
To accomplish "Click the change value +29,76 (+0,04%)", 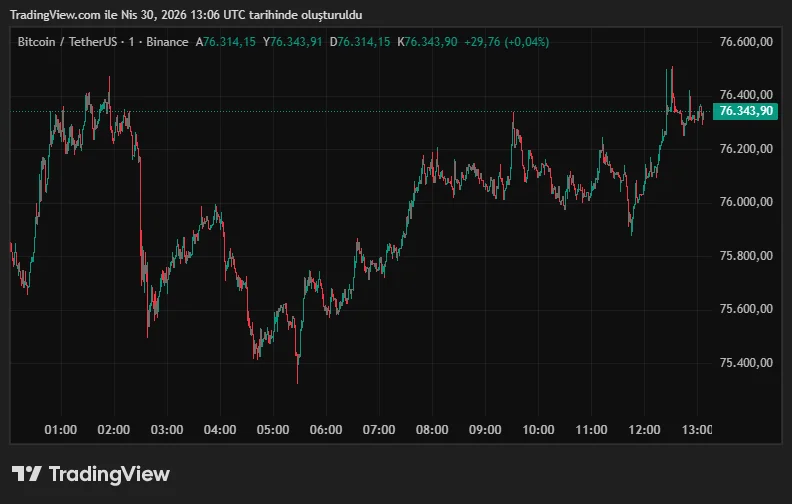I will point(507,42).
